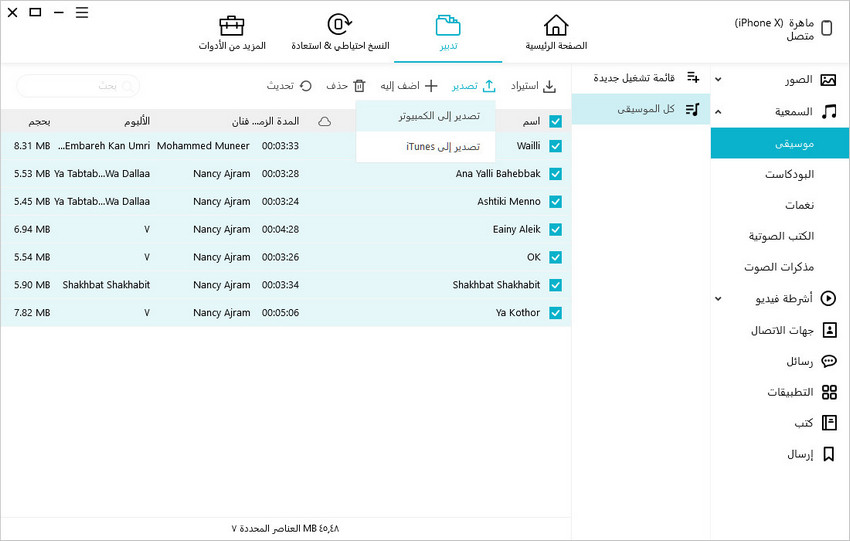Viewport: 850px width, 541px height.
Task: Switch to the تدبير manage tab
Action: (448, 33)
